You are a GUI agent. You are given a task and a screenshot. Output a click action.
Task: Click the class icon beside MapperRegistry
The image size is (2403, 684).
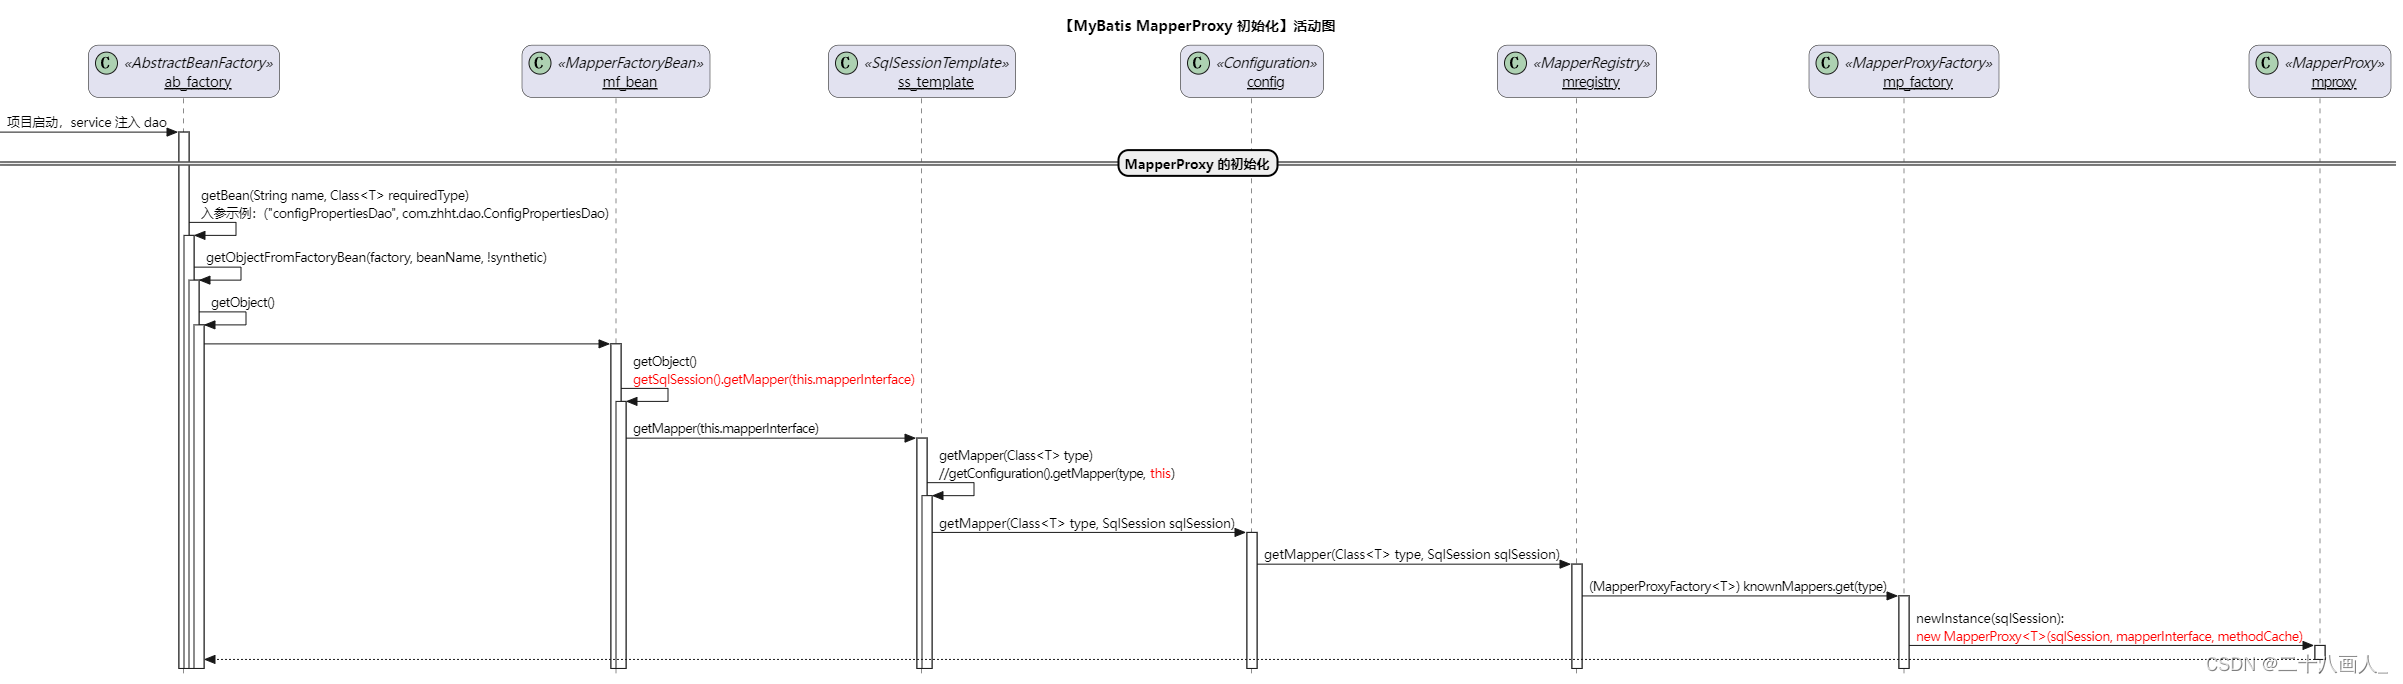coord(1515,63)
